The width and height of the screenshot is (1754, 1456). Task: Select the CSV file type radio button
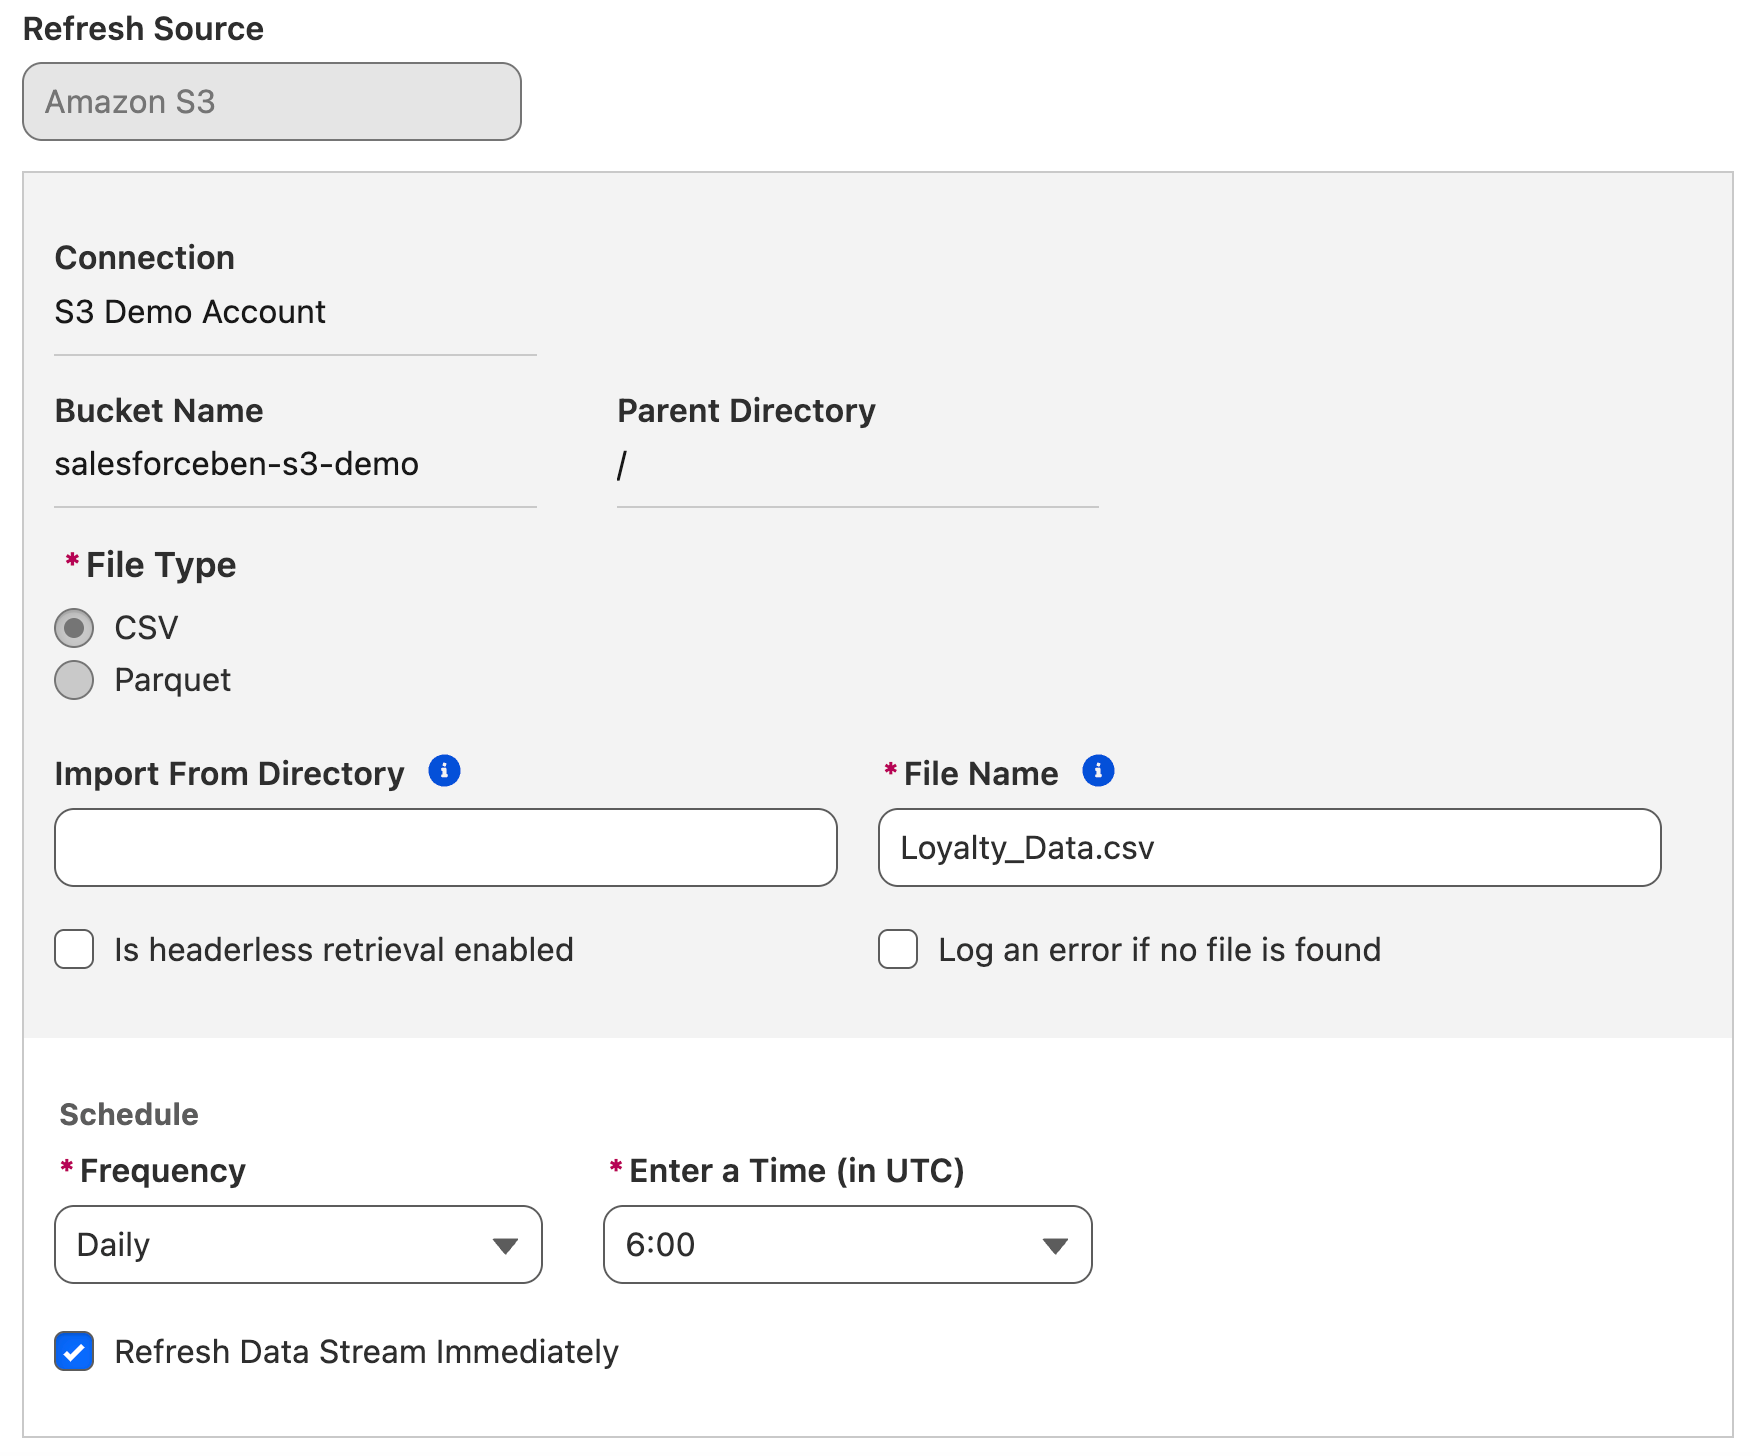tap(74, 628)
